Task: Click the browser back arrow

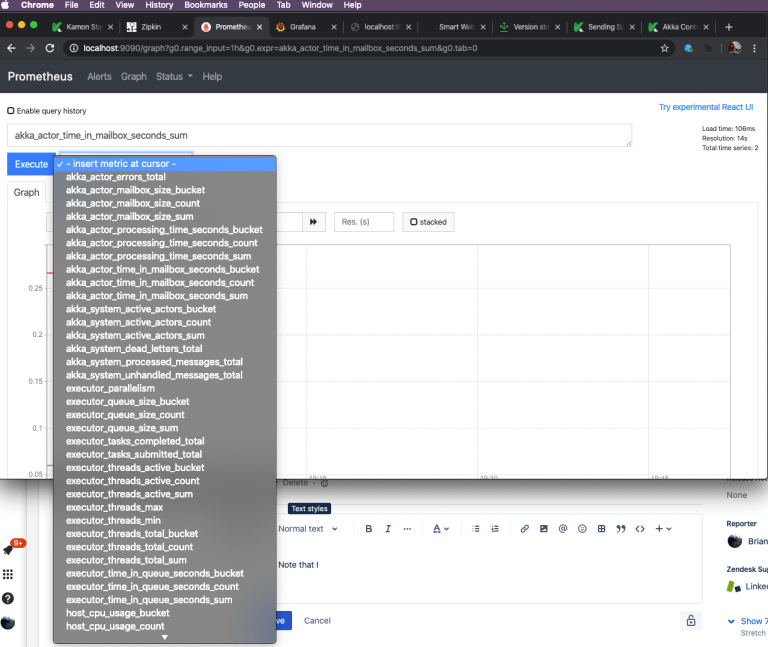Action: click(11, 48)
